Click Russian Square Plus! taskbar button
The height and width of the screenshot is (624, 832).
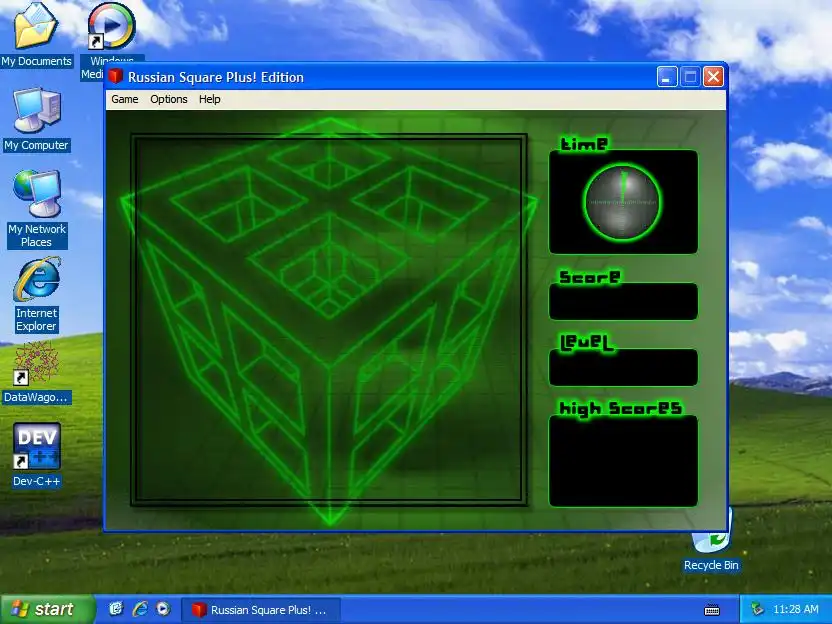coord(260,610)
